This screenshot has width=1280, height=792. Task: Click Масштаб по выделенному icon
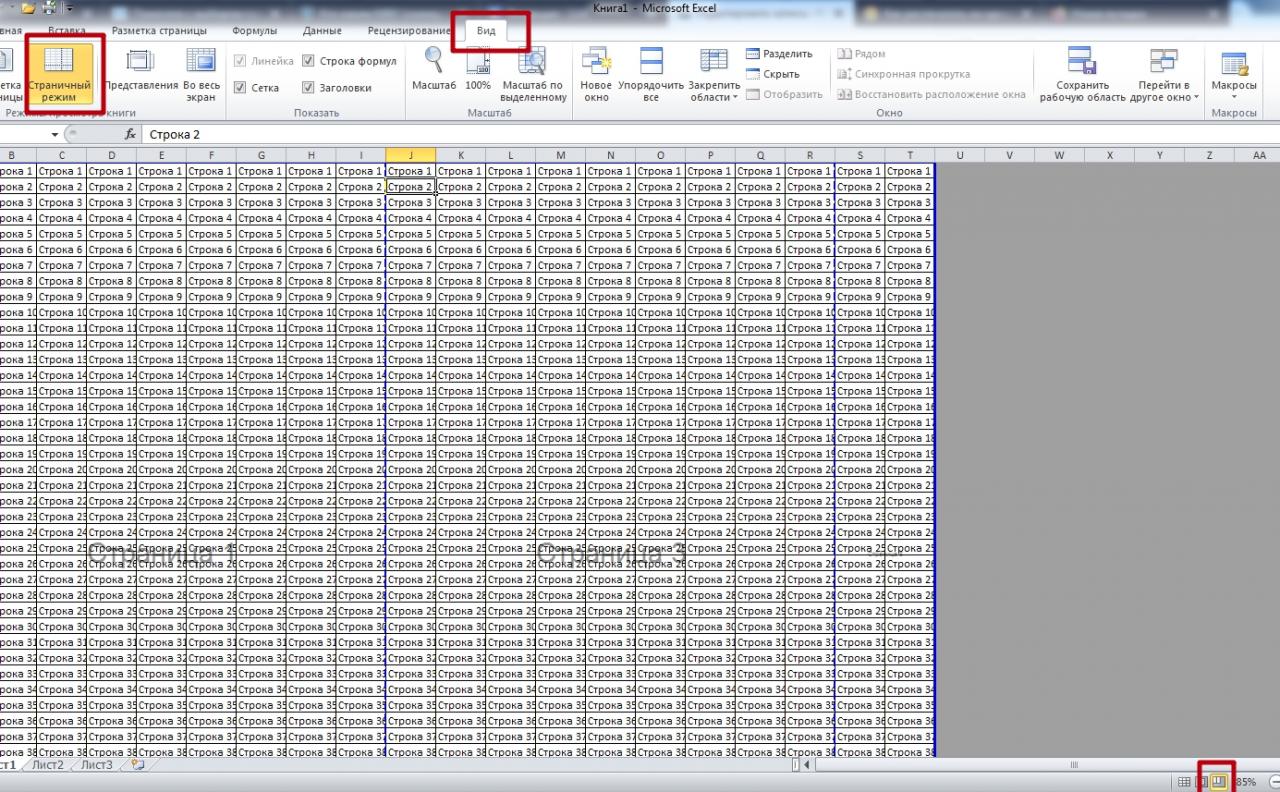tap(533, 72)
